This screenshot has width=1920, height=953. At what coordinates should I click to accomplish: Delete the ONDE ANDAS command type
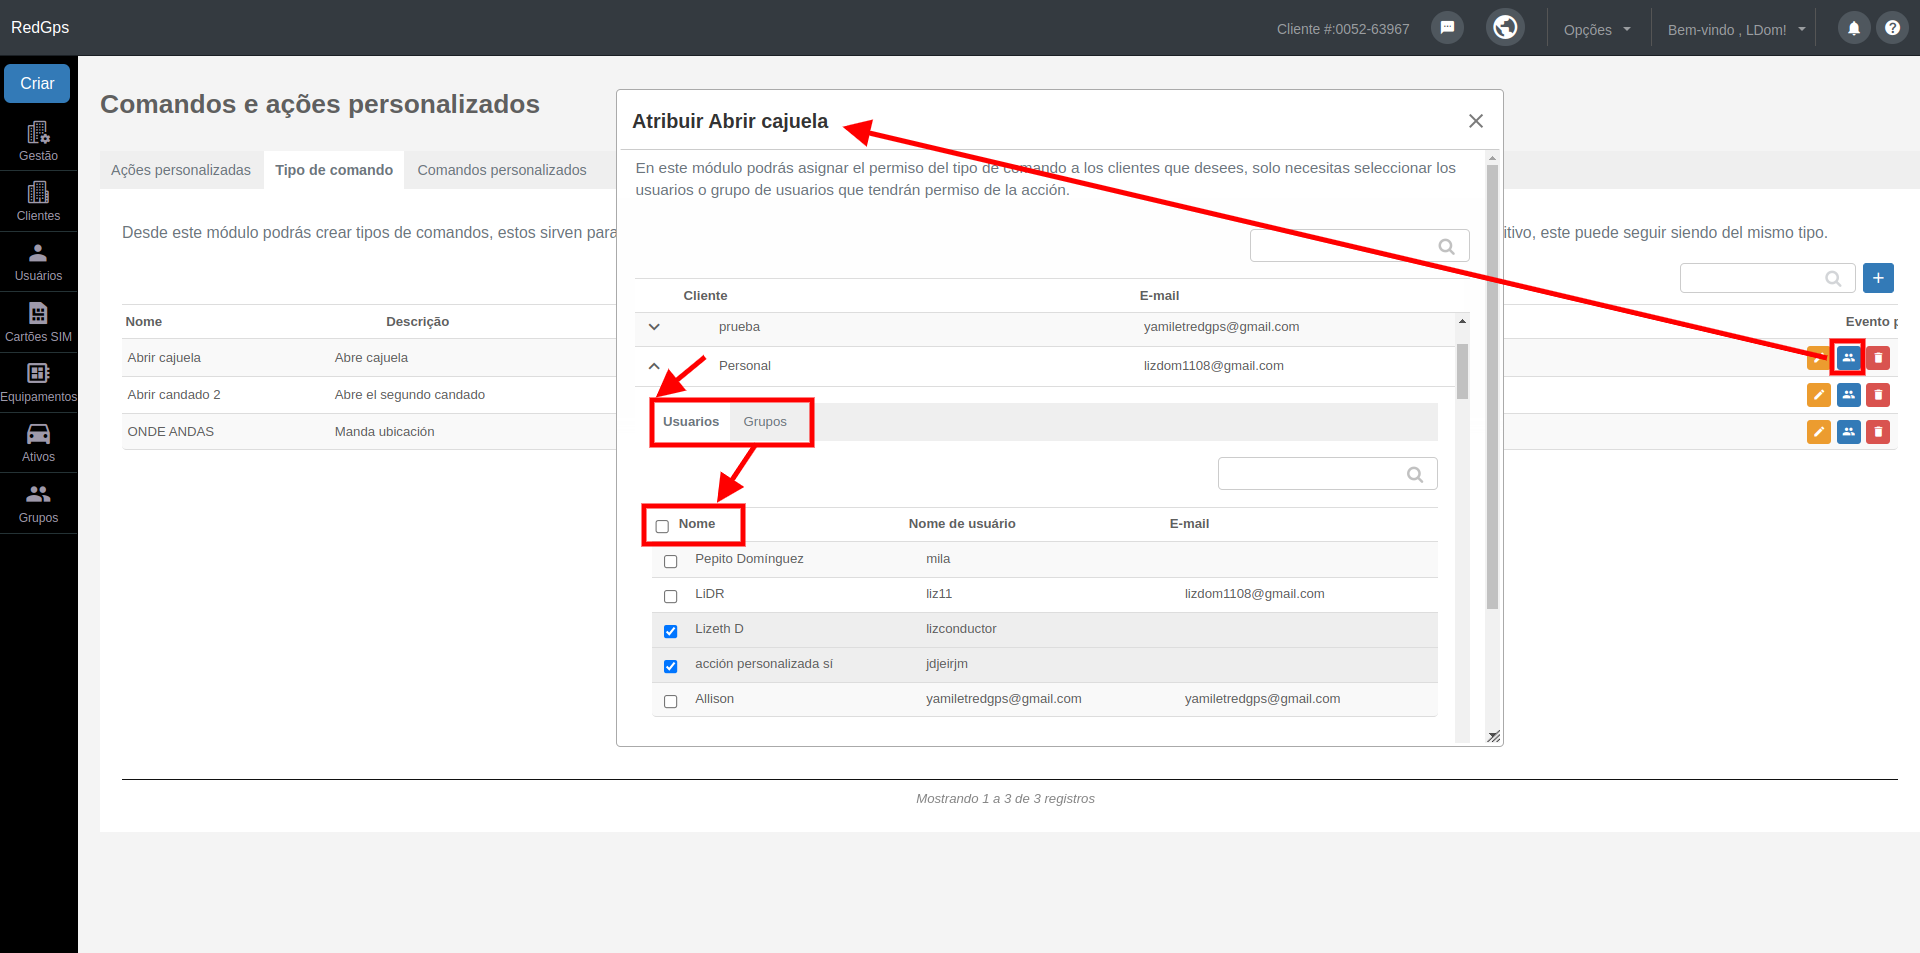point(1878,432)
